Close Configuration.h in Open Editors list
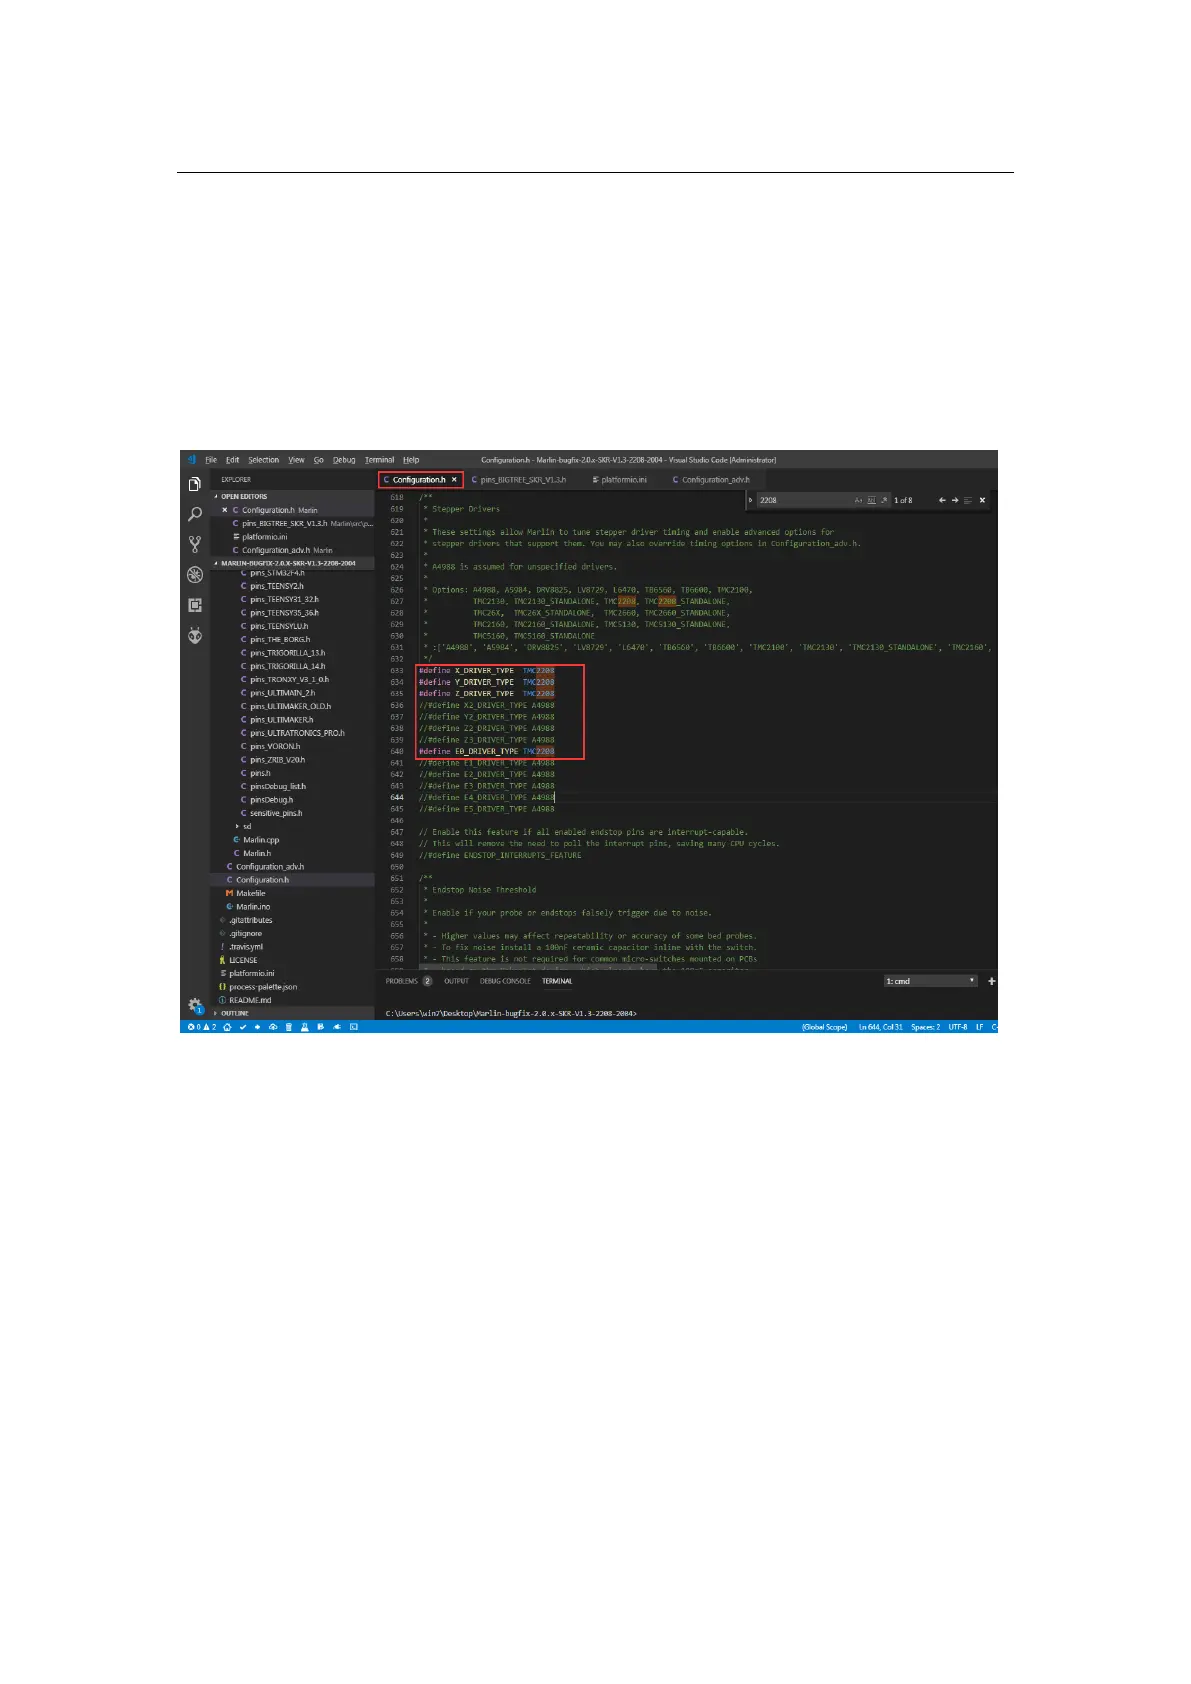1191x1684 pixels. tap(224, 510)
